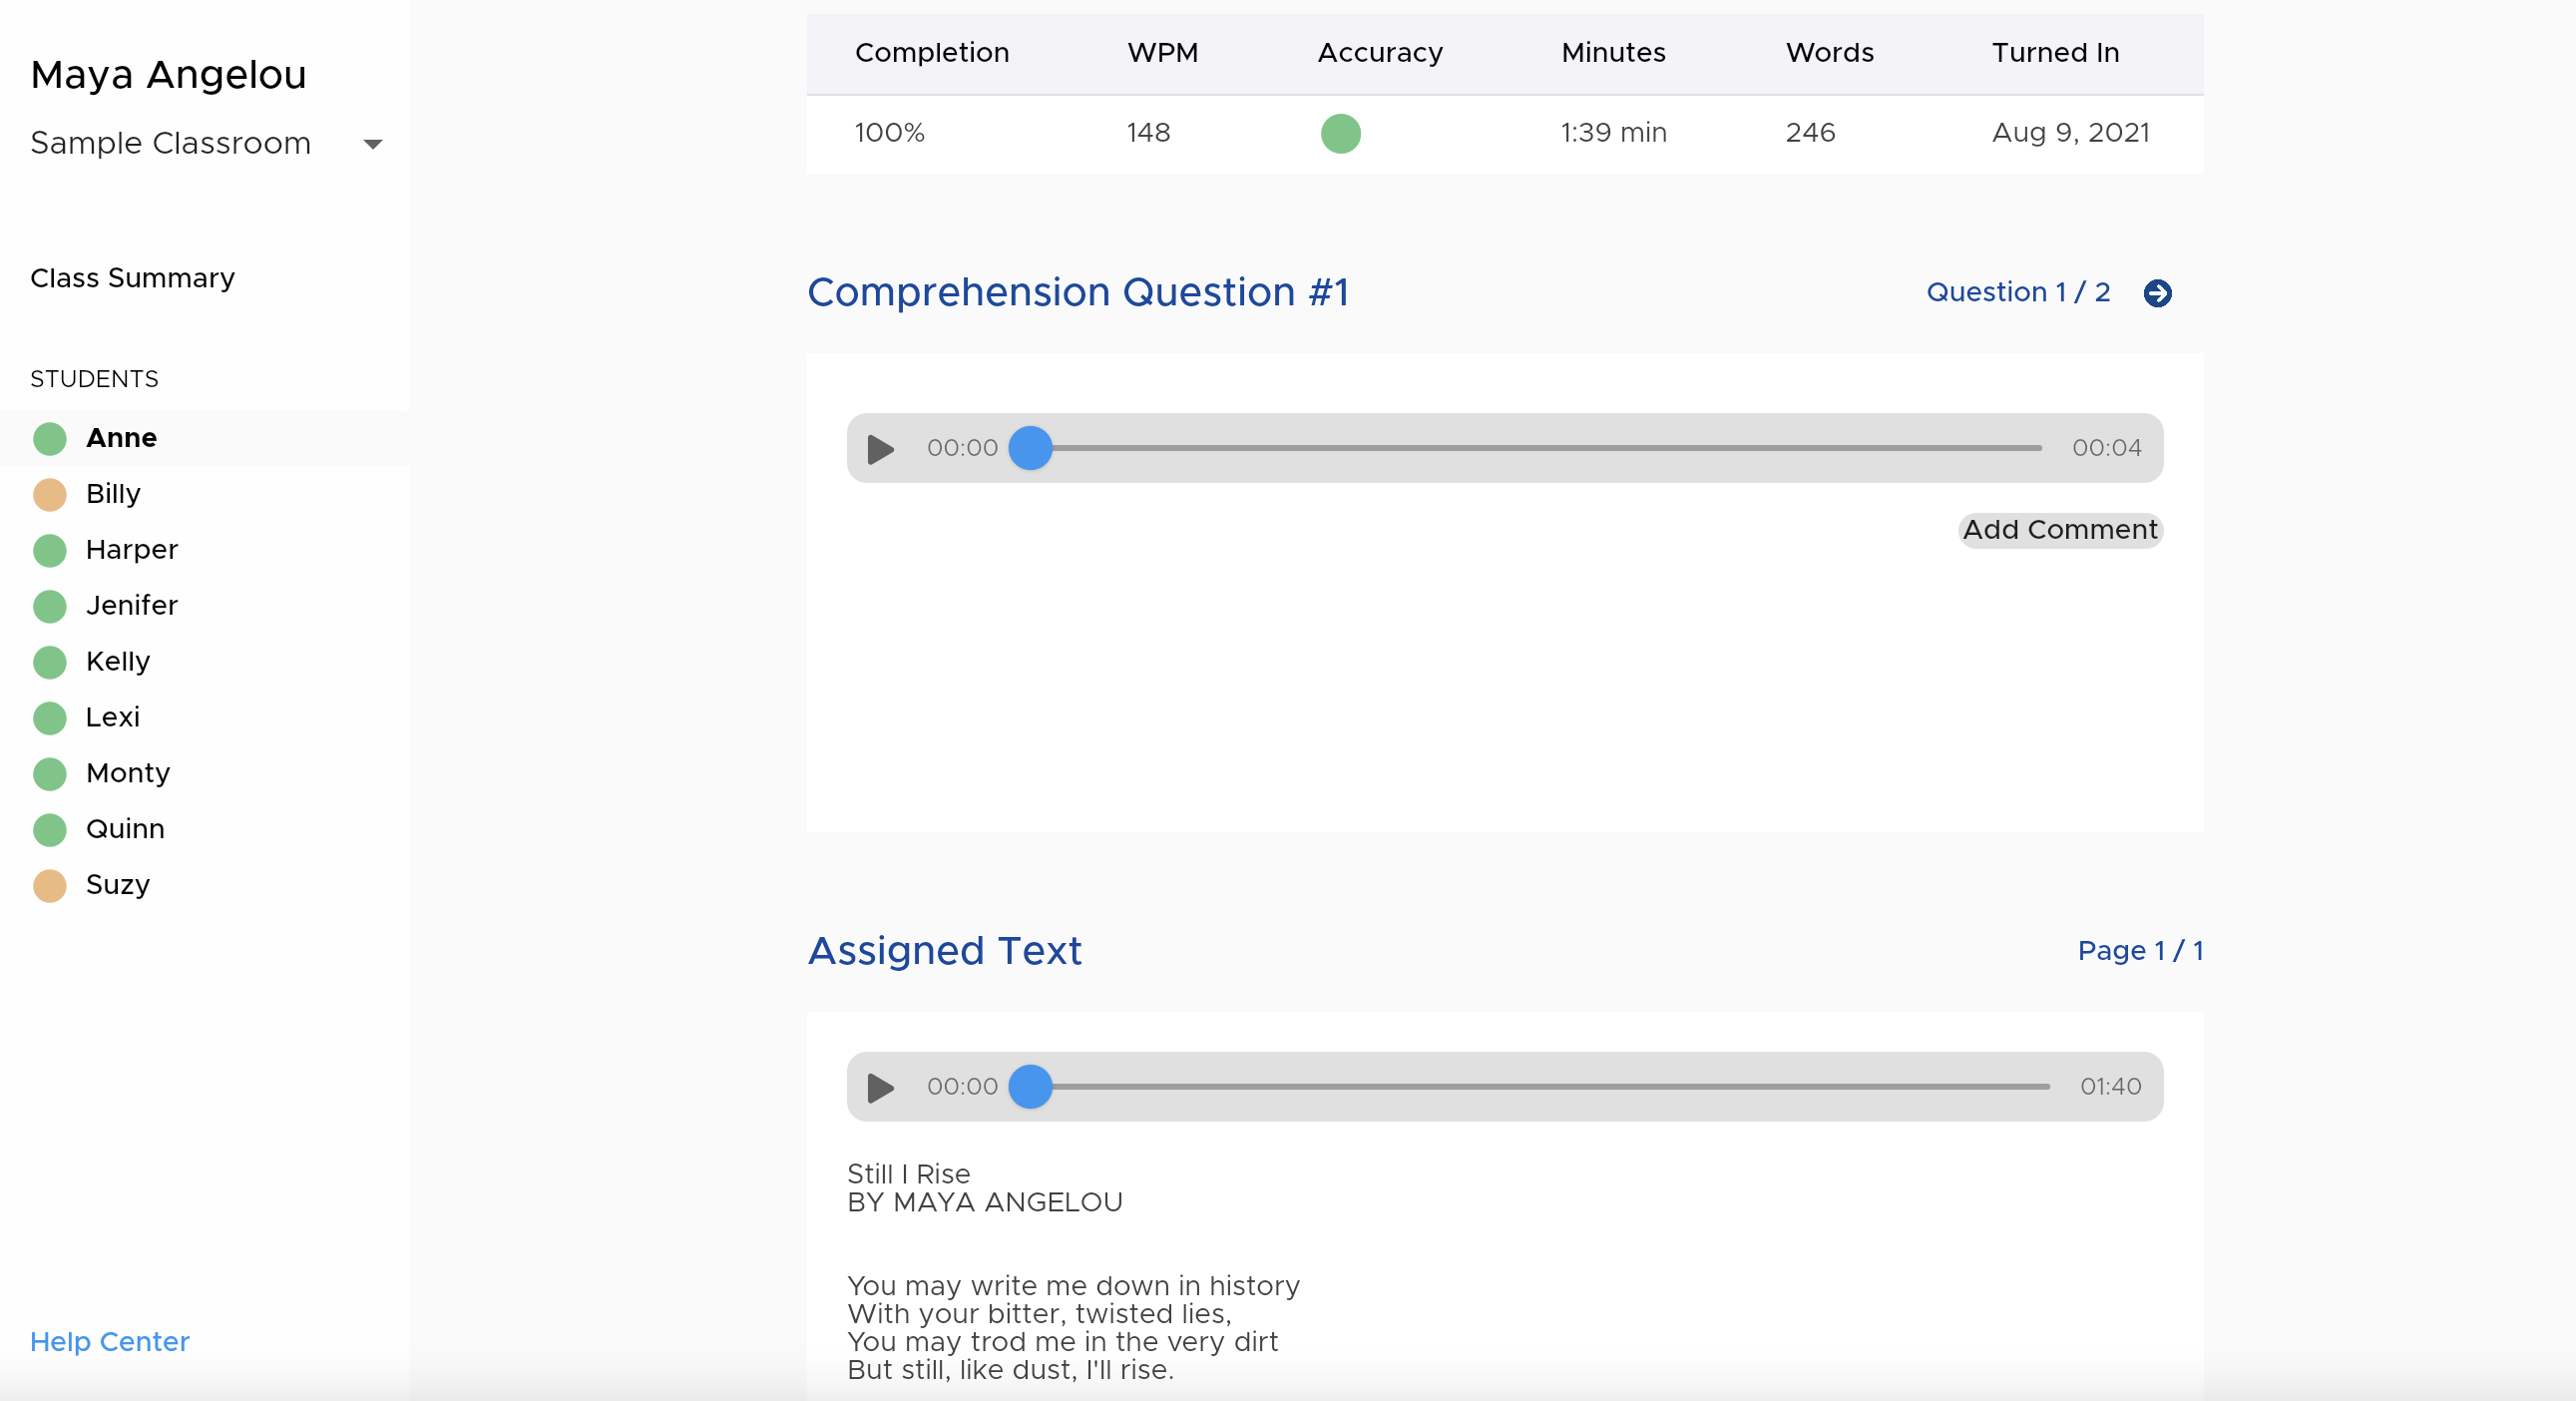Screen dimensions: 2576x1401
Task: Click the line 'But still, like dust, I'll rise.'
Action: click(x=1010, y=1370)
